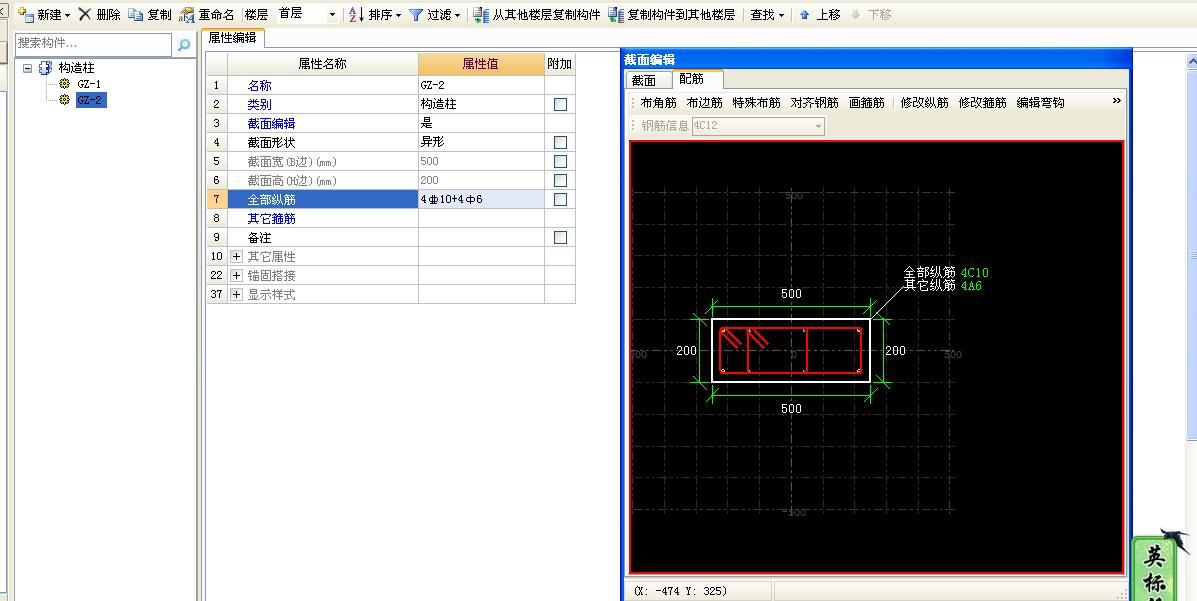Click the 新建 (New) toolbar icon

(x=25, y=15)
